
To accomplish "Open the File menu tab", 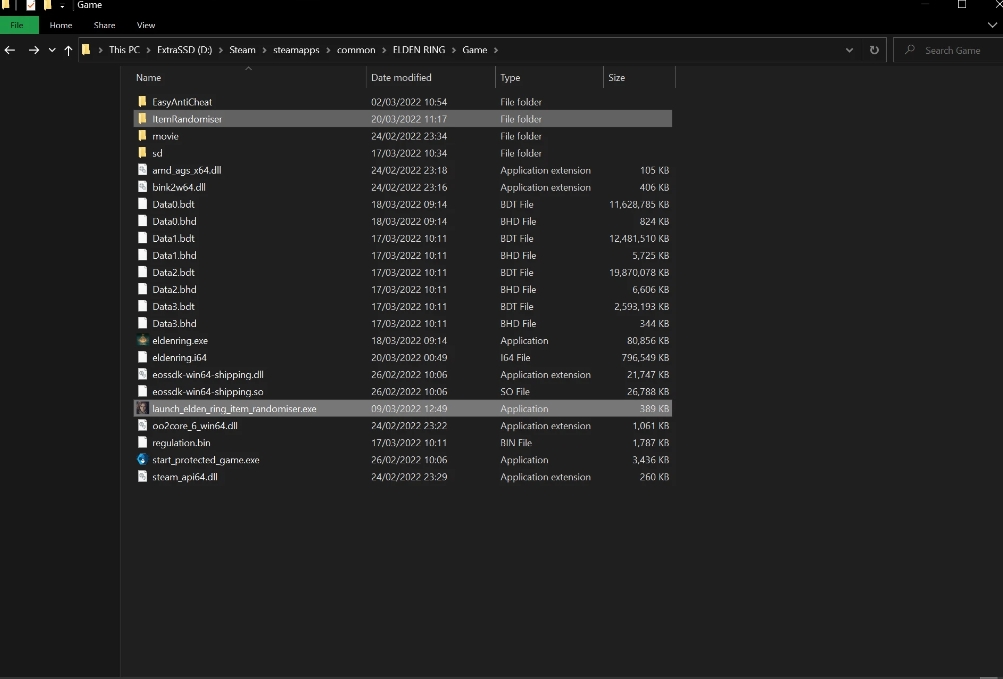I will click(17, 25).
